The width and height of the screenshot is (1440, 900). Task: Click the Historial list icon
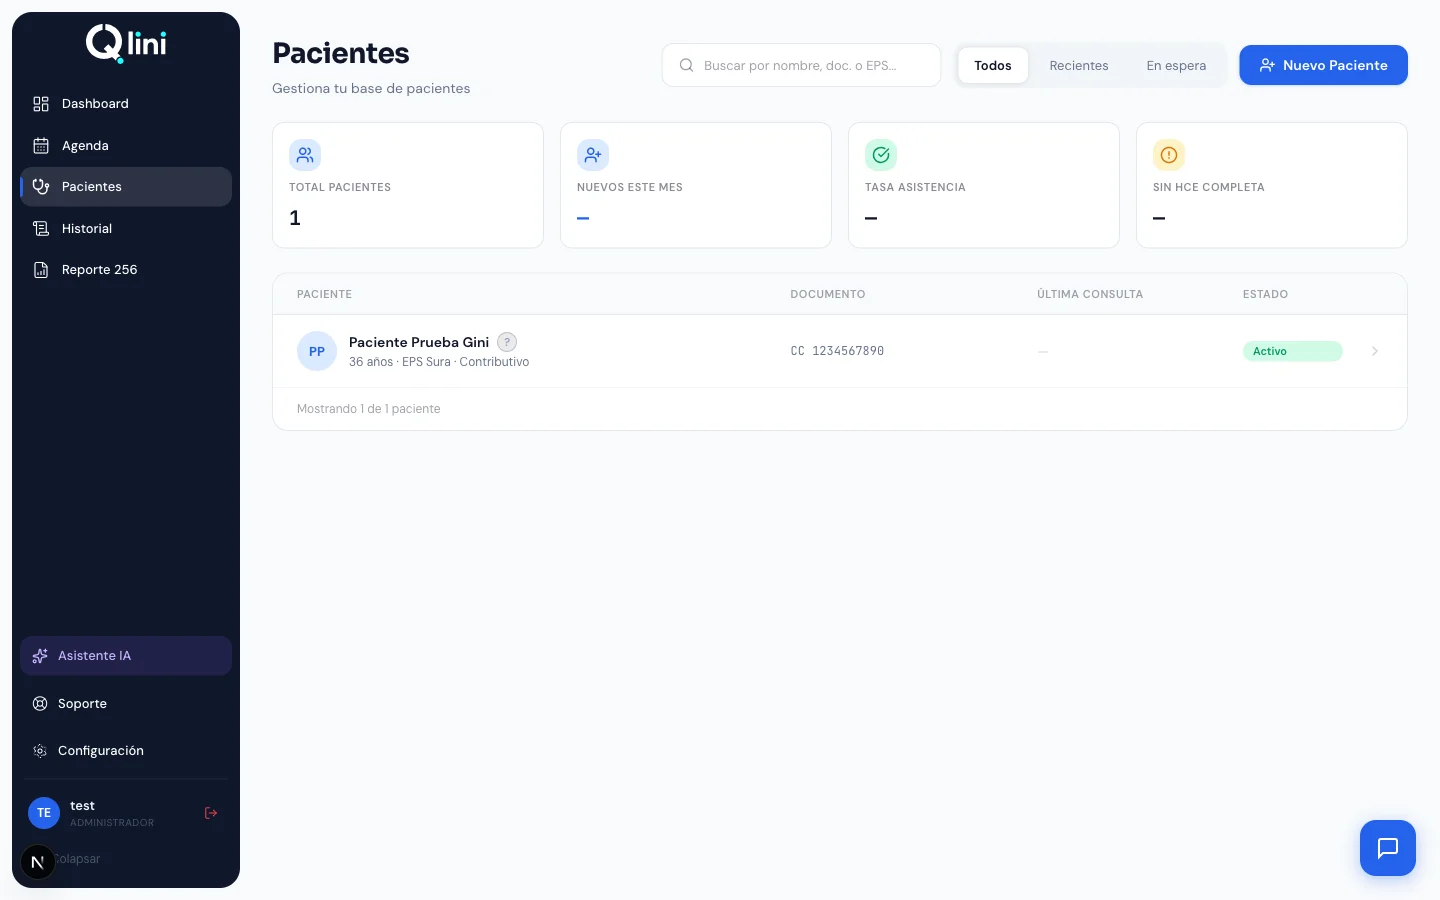(x=41, y=229)
